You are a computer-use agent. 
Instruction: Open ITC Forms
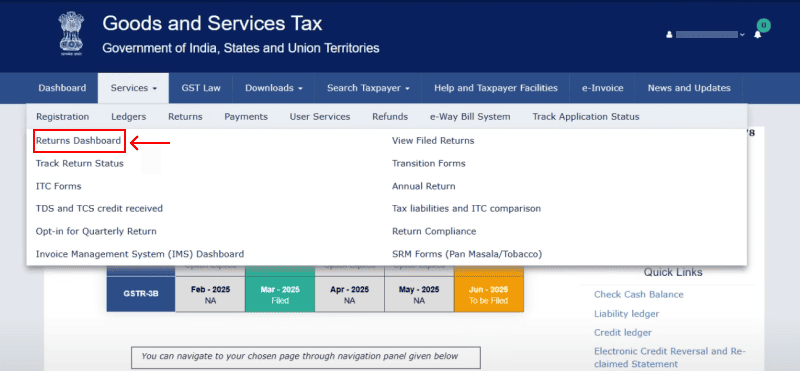(58, 186)
